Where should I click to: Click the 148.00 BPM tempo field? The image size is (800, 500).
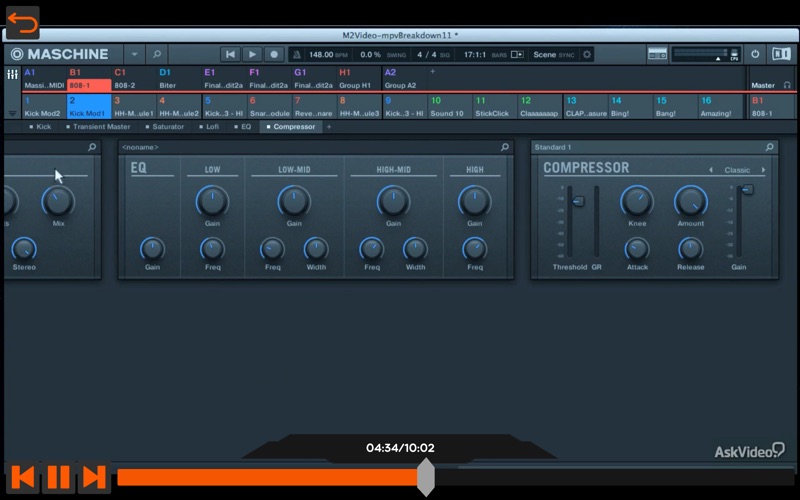coord(328,55)
